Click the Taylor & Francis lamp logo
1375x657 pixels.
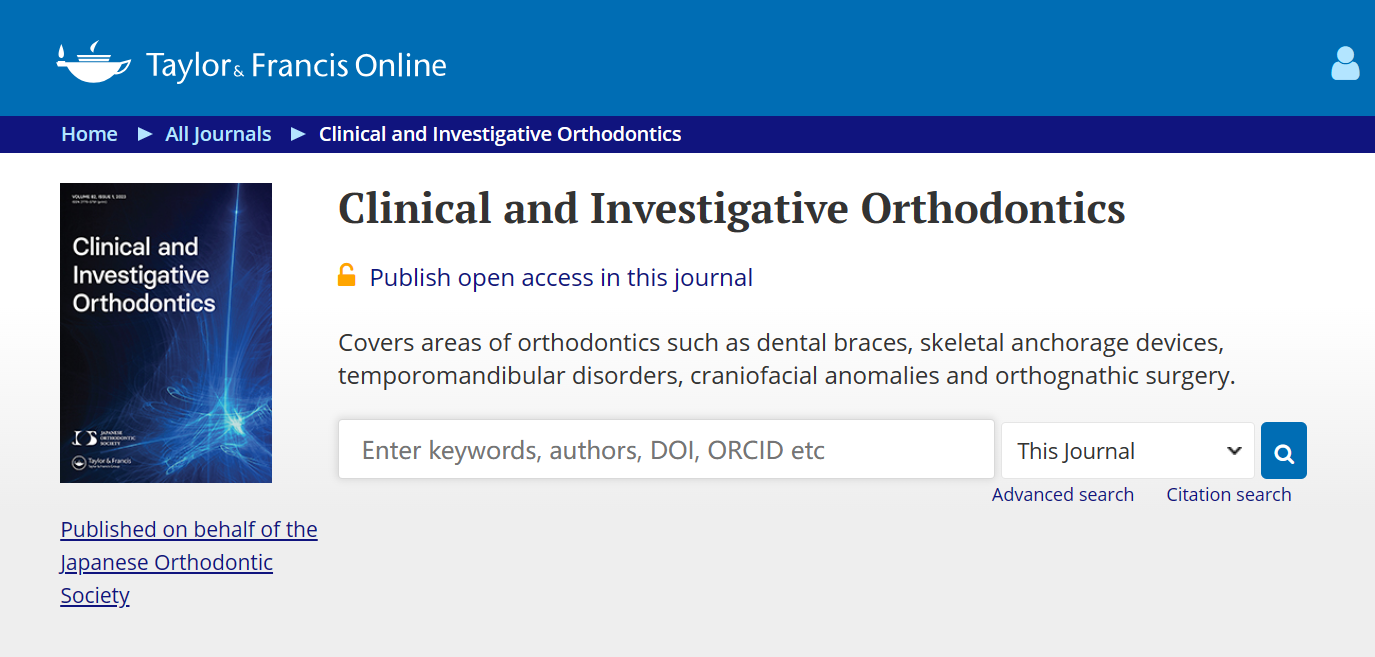[93, 62]
